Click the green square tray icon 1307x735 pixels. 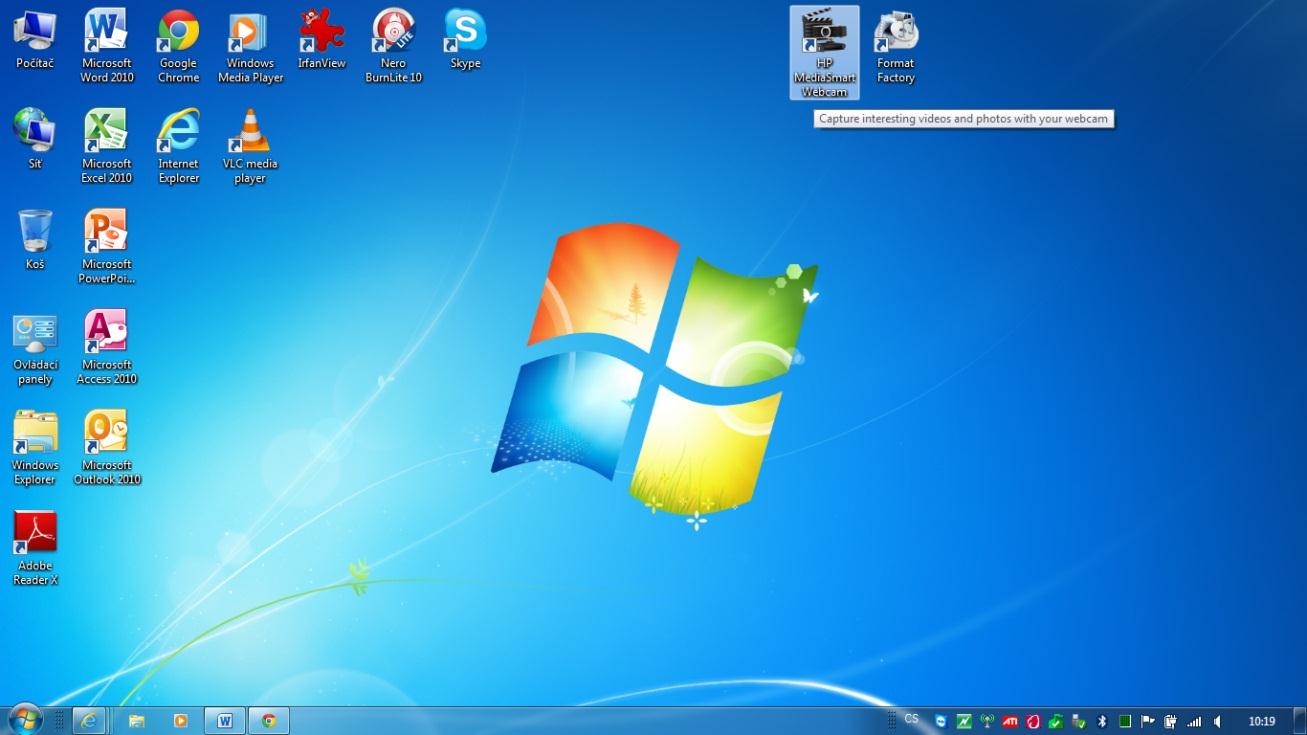click(x=1125, y=721)
